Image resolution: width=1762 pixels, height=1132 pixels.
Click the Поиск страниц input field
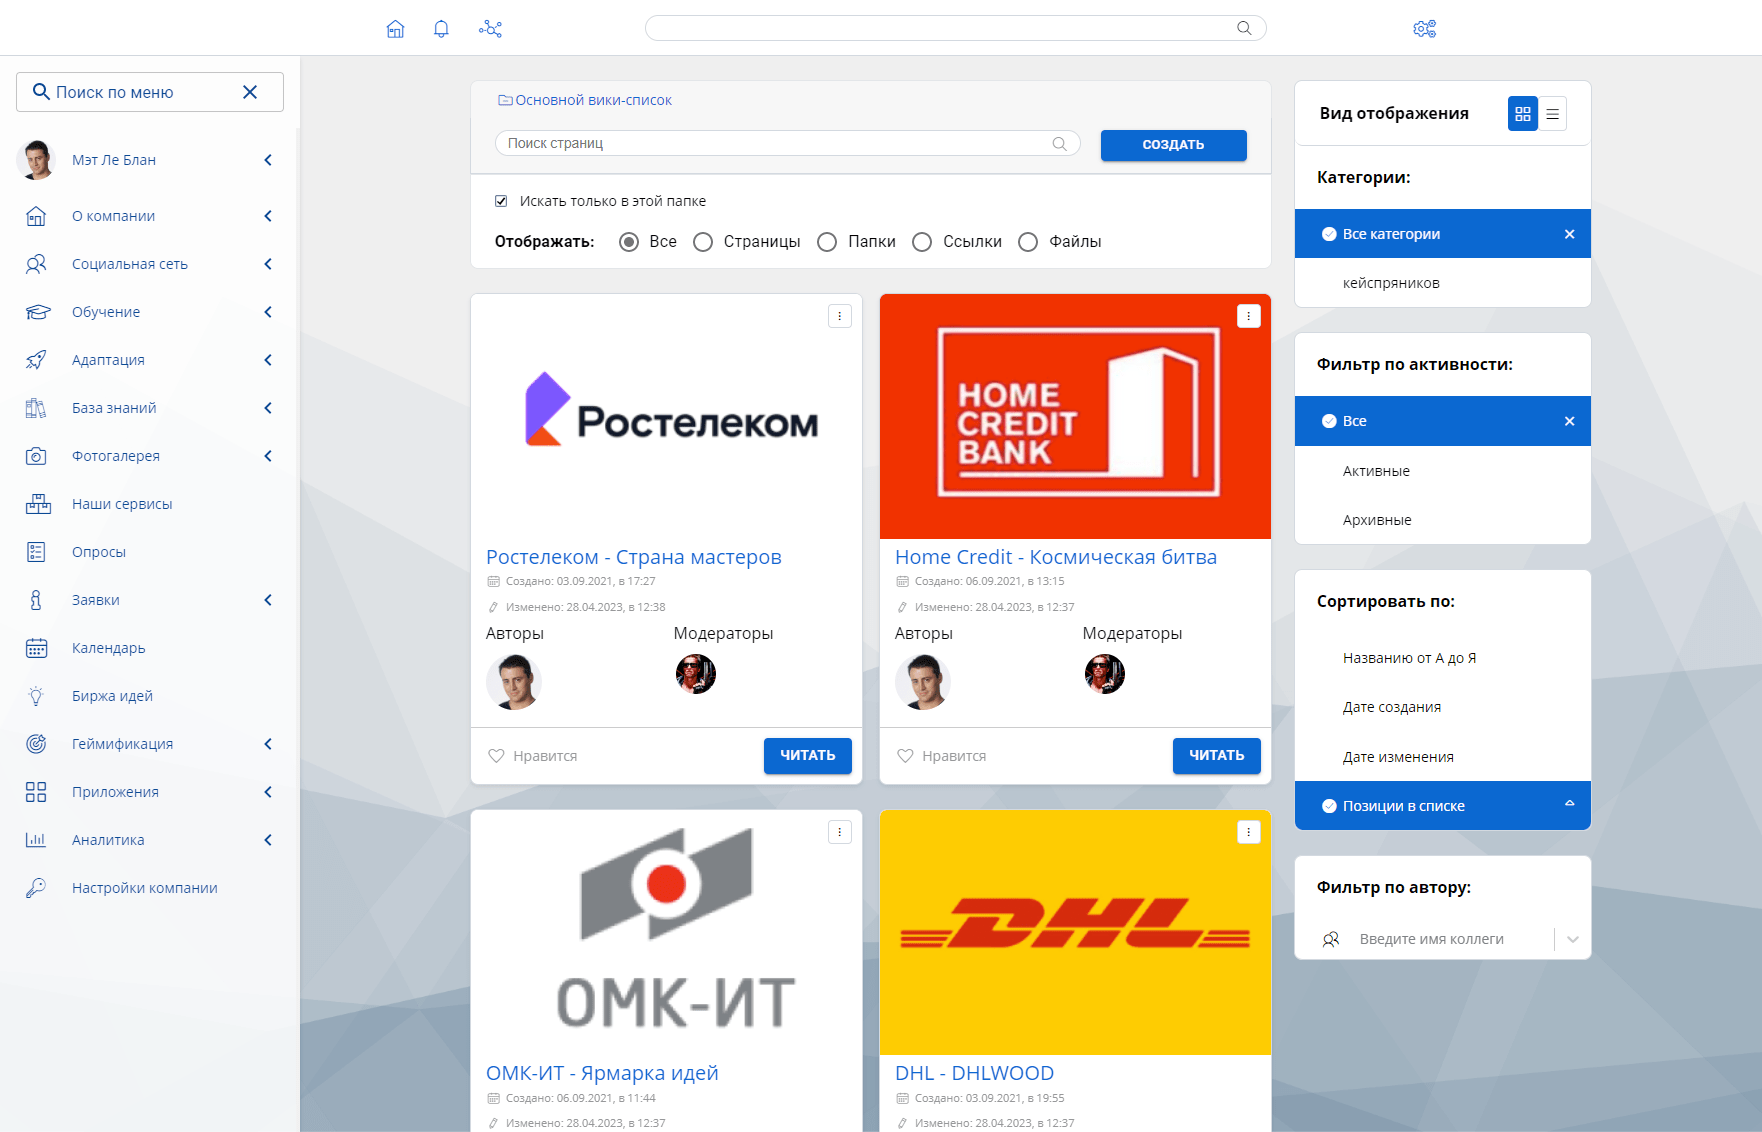tap(787, 144)
